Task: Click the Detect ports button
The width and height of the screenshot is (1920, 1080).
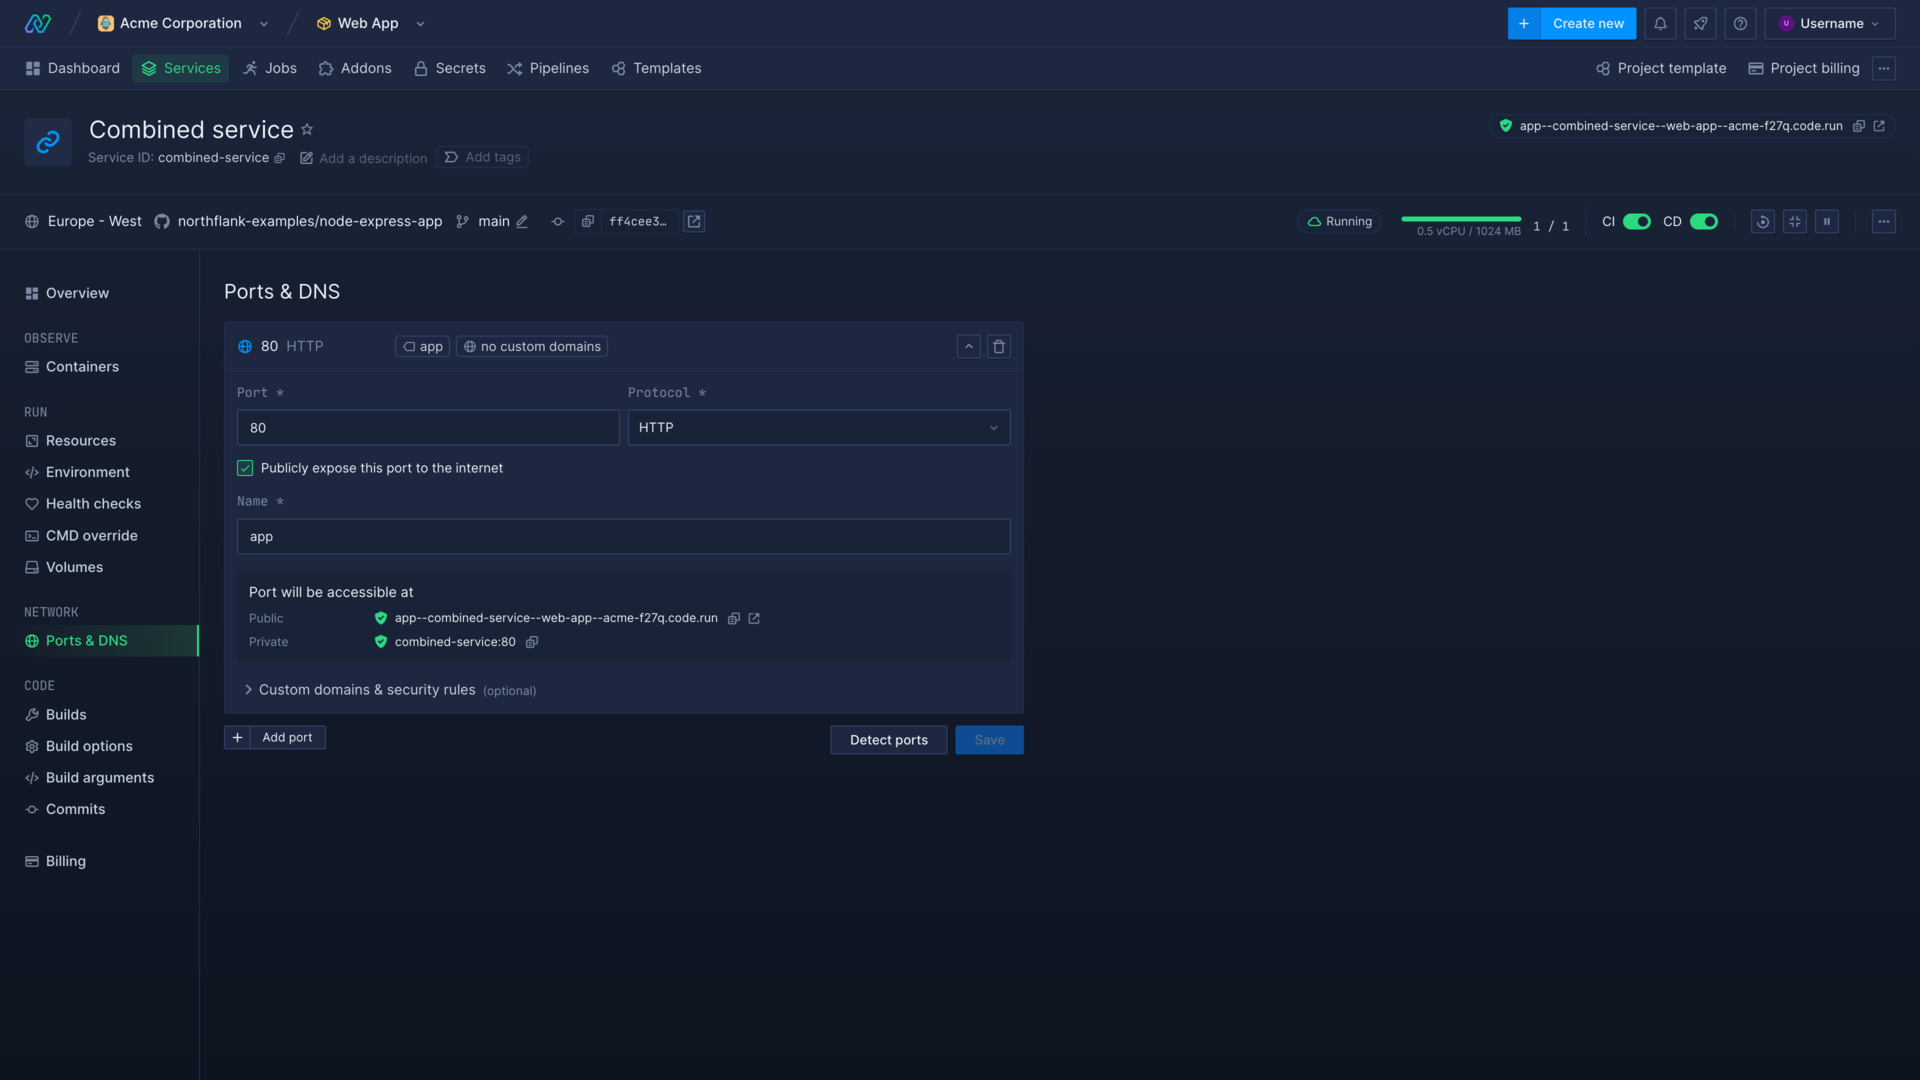Action: [887, 738]
